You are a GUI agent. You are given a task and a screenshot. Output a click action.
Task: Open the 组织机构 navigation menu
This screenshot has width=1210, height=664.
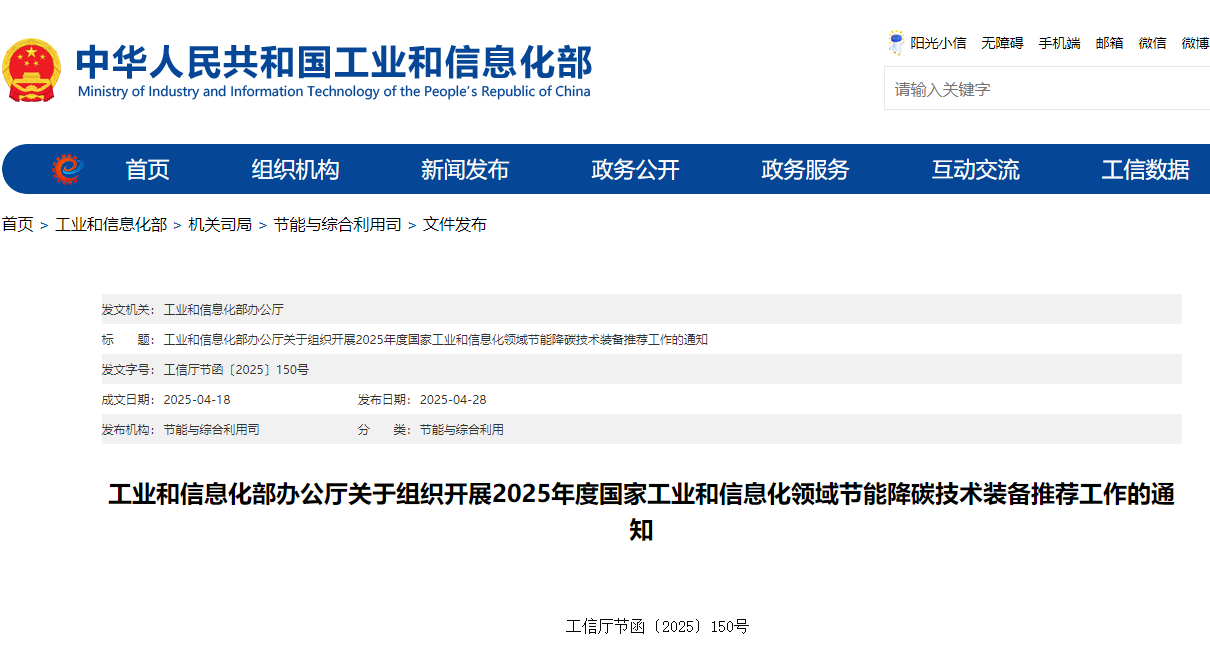[x=295, y=170]
